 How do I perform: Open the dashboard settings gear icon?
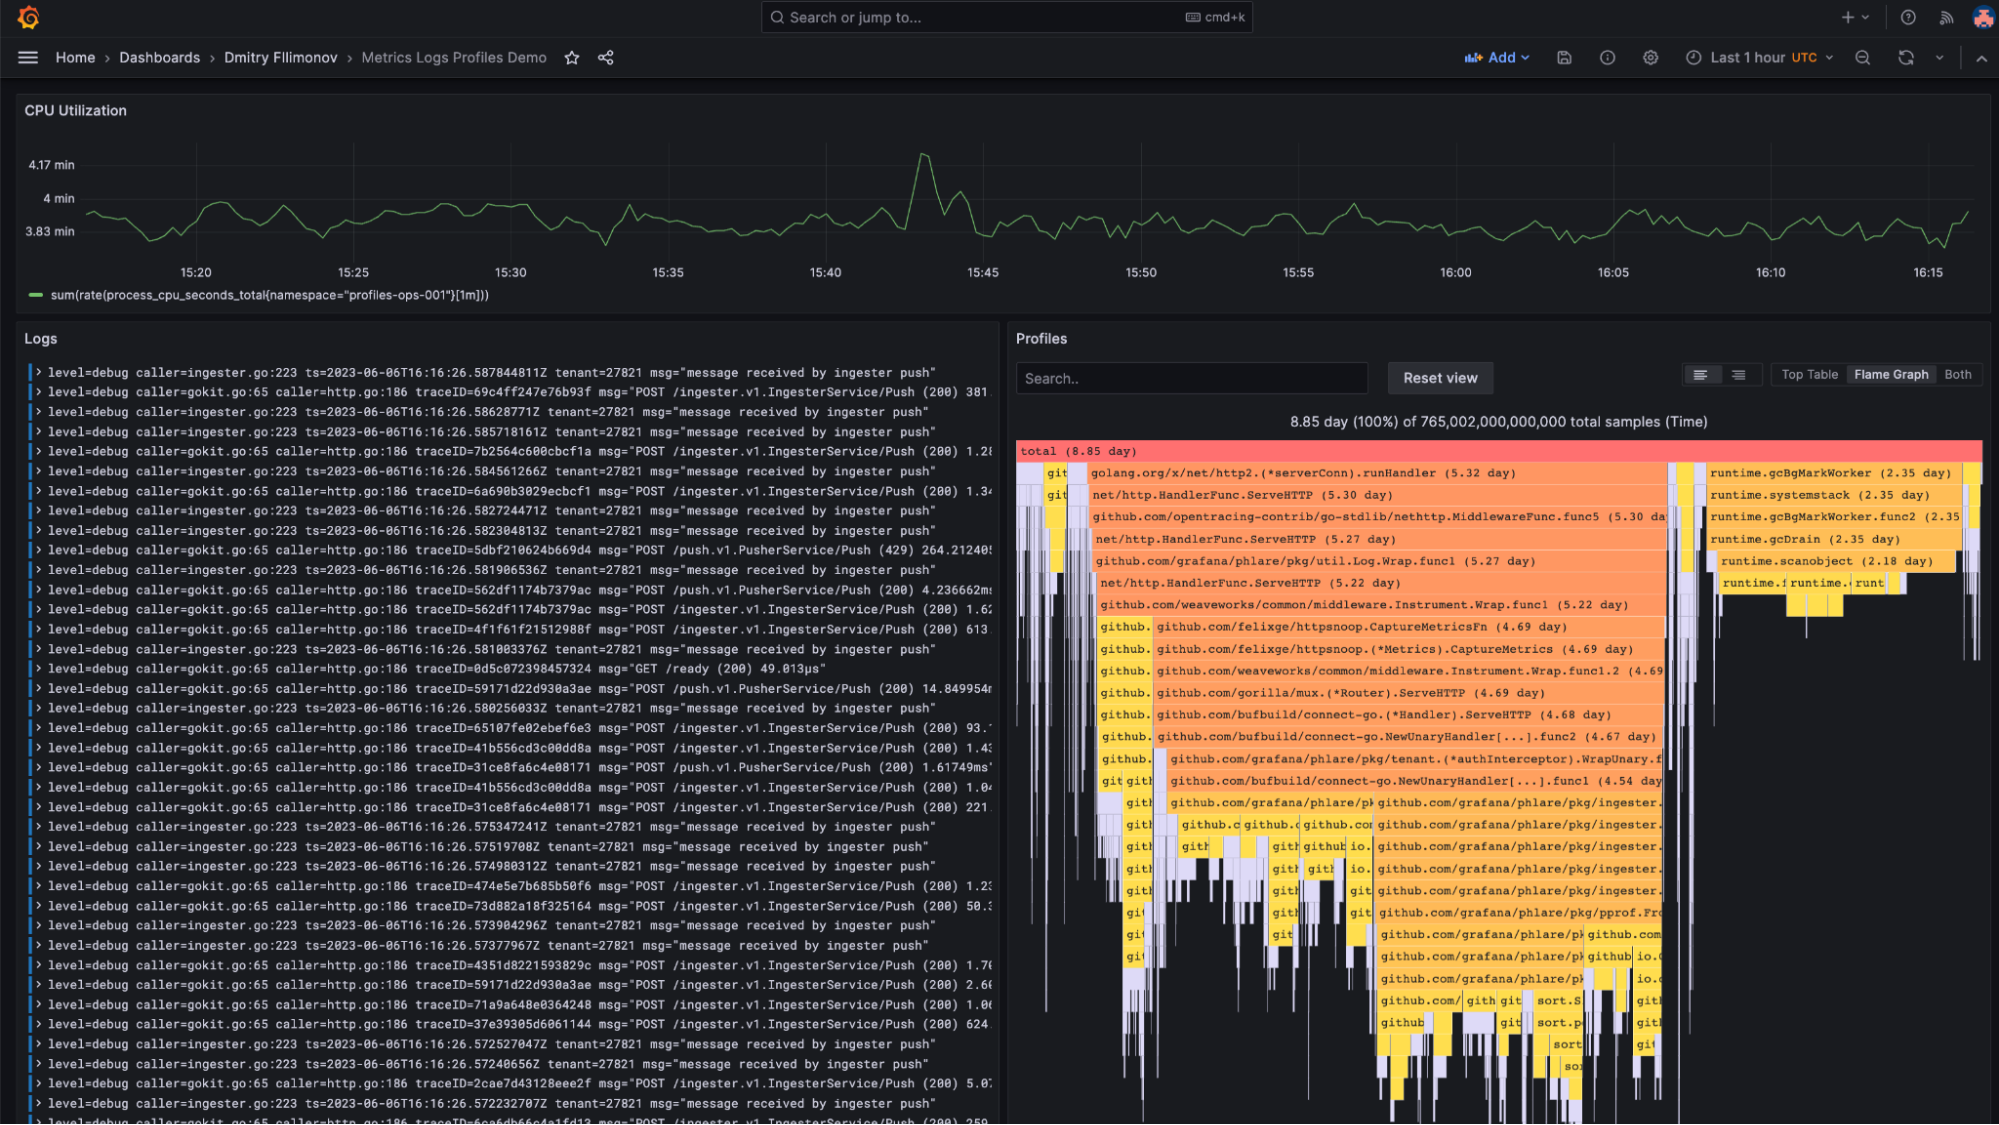pos(1650,57)
